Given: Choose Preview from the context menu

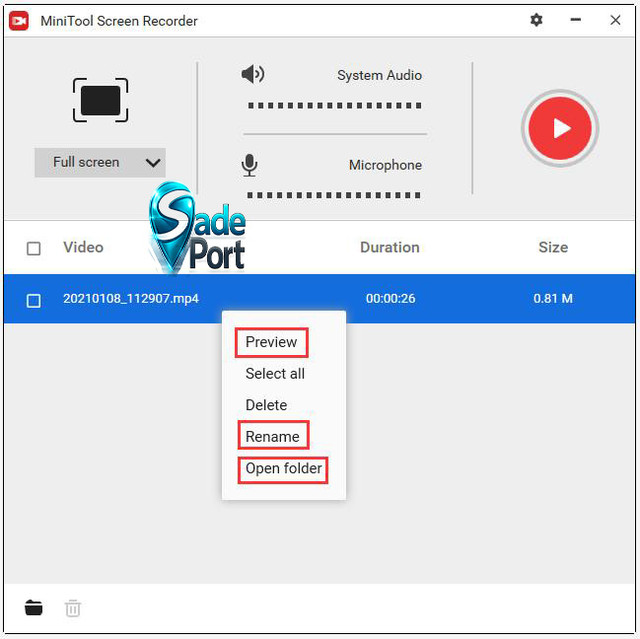Looking at the screenshot, I should point(271,342).
